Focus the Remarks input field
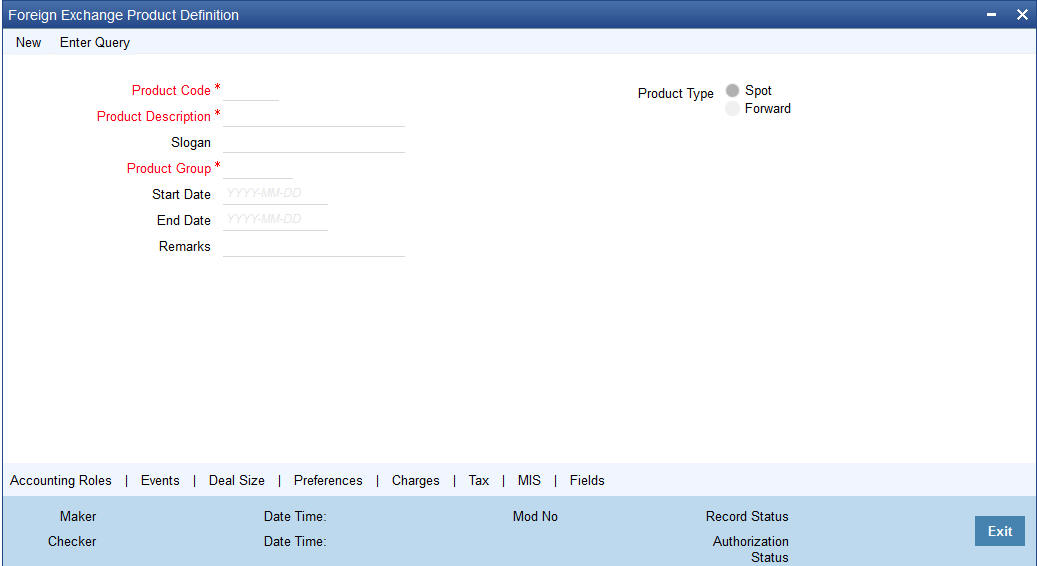Viewport: 1037px width, 566px height. click(x=313, y=246)
